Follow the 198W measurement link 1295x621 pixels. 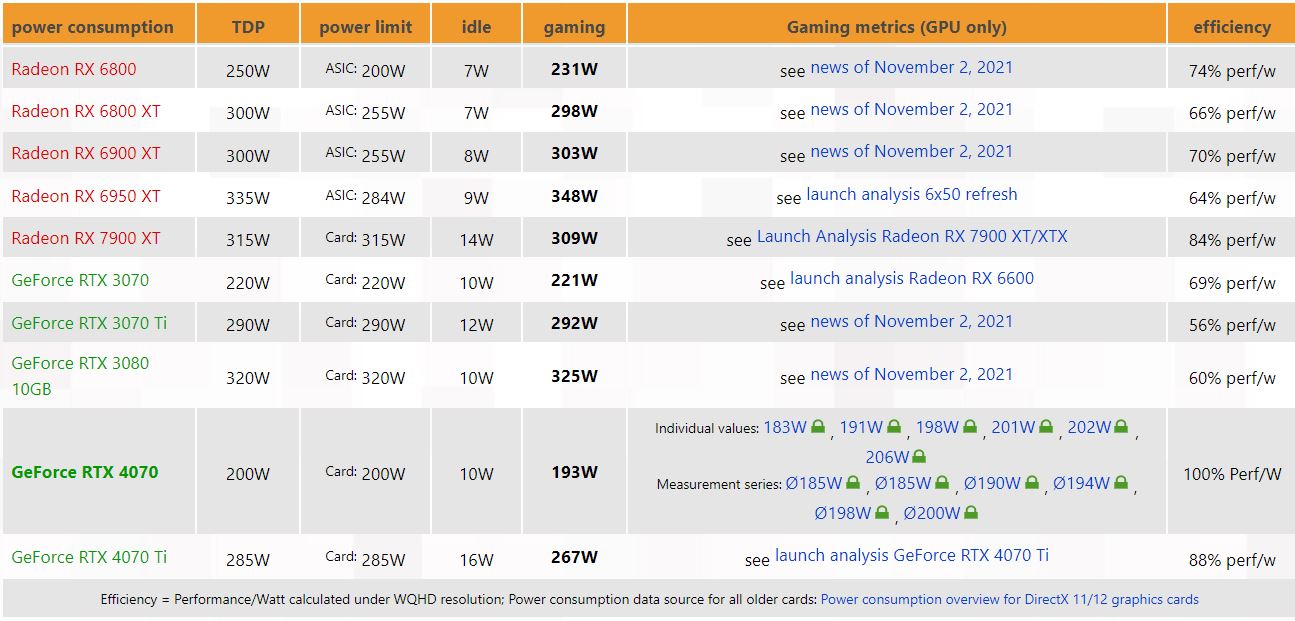(x=937, y=427)
